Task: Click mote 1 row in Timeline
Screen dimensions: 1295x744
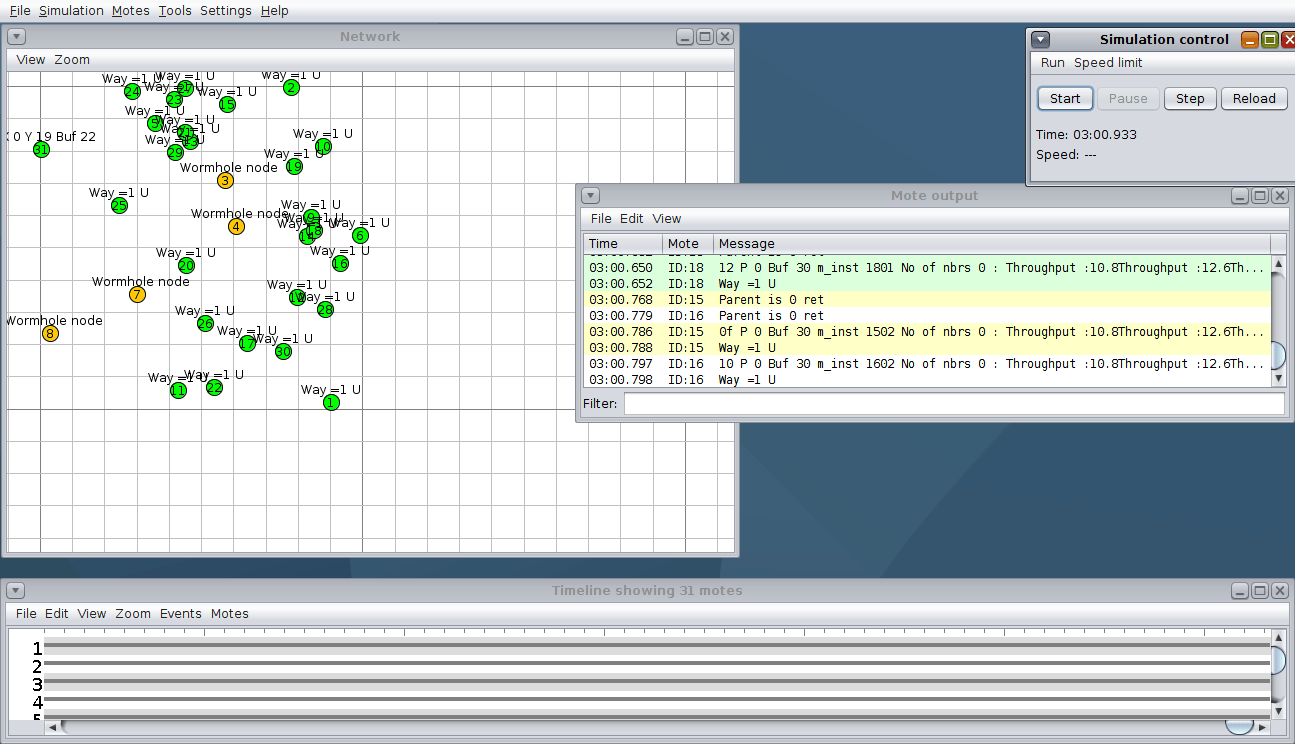Action: coord(657,648)
